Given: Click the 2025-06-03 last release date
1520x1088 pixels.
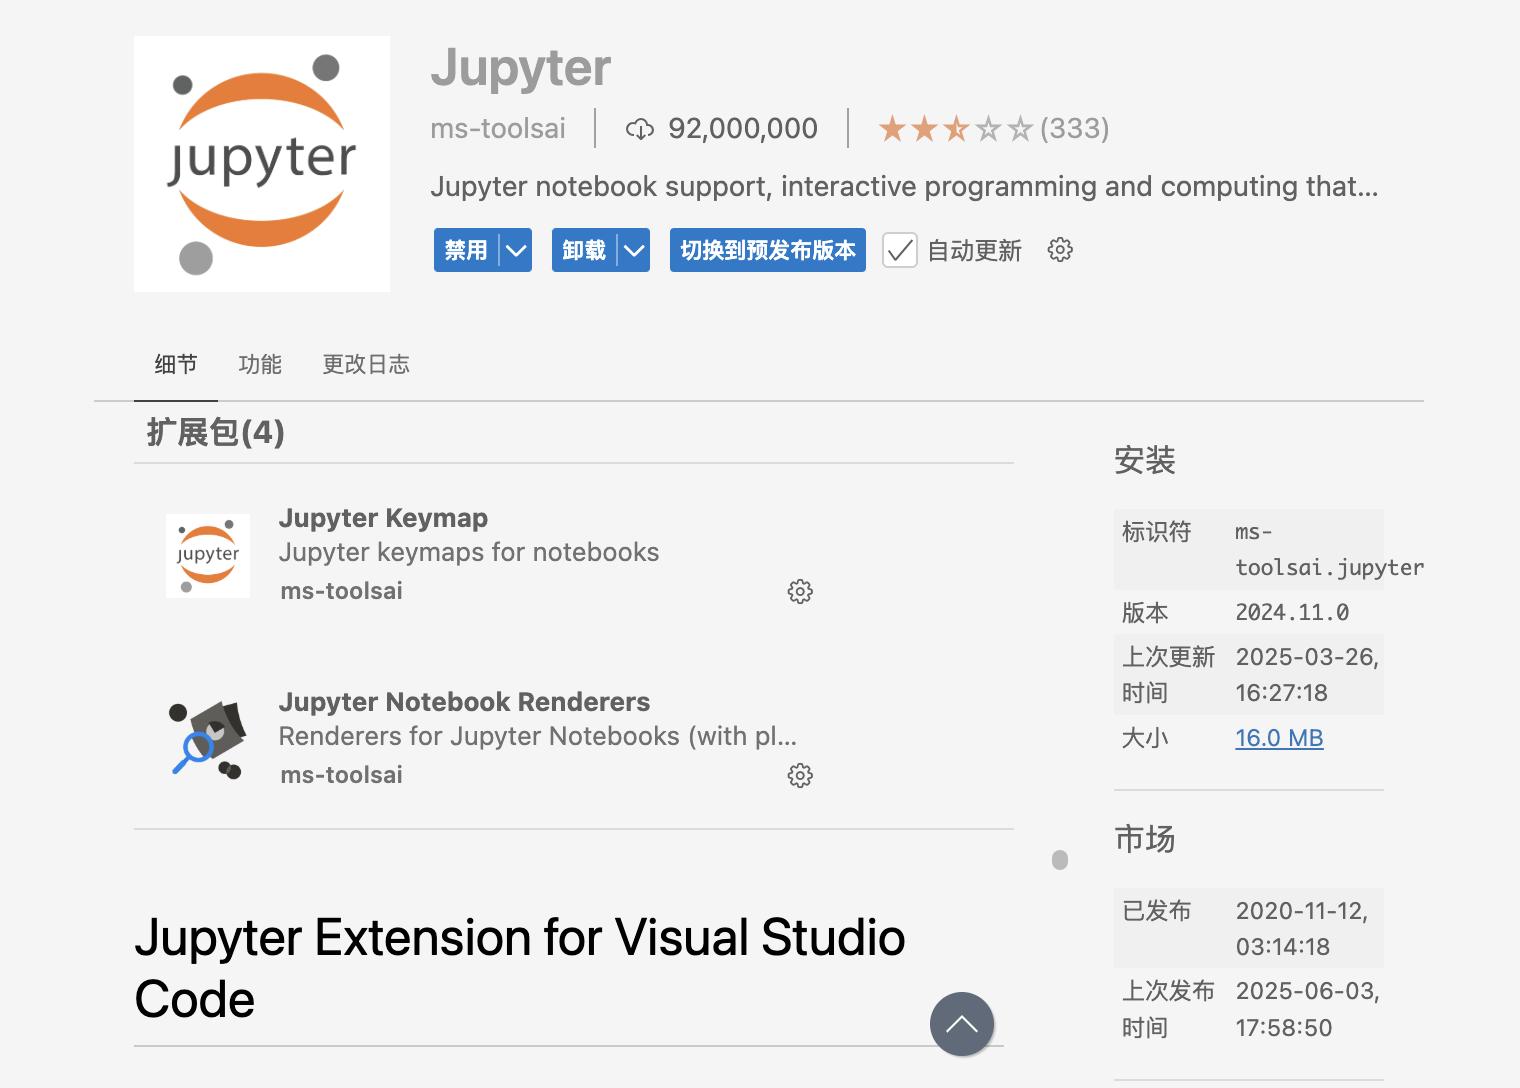Looking at the screenshot, I should [x=1308, y=1009].
